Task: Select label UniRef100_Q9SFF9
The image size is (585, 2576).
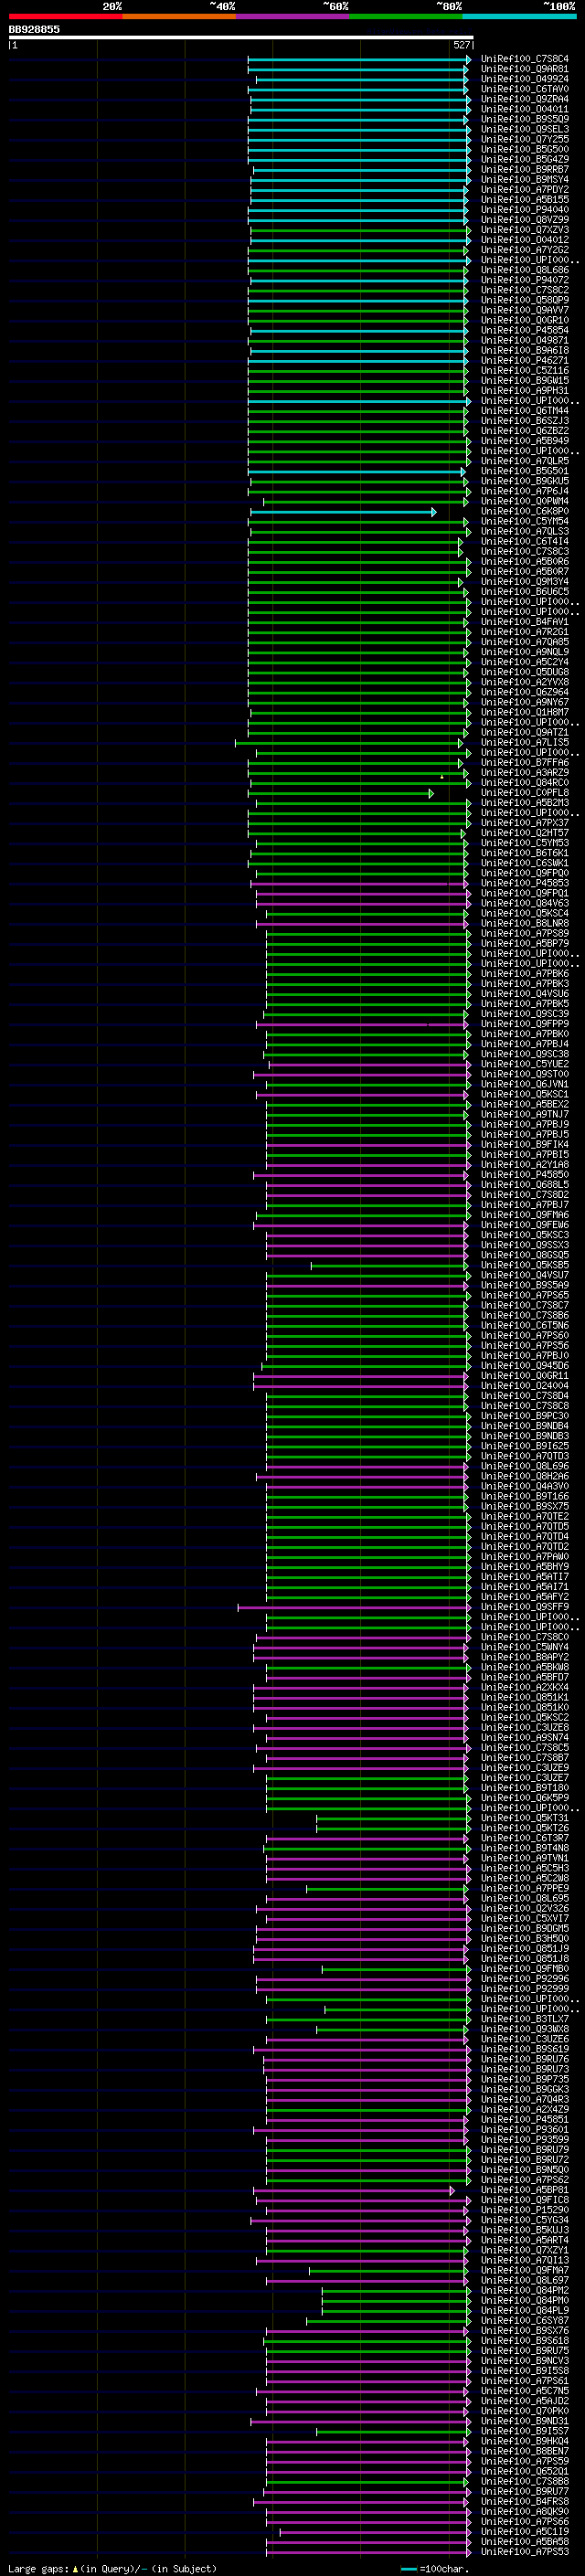Action: click(524, 1607)
